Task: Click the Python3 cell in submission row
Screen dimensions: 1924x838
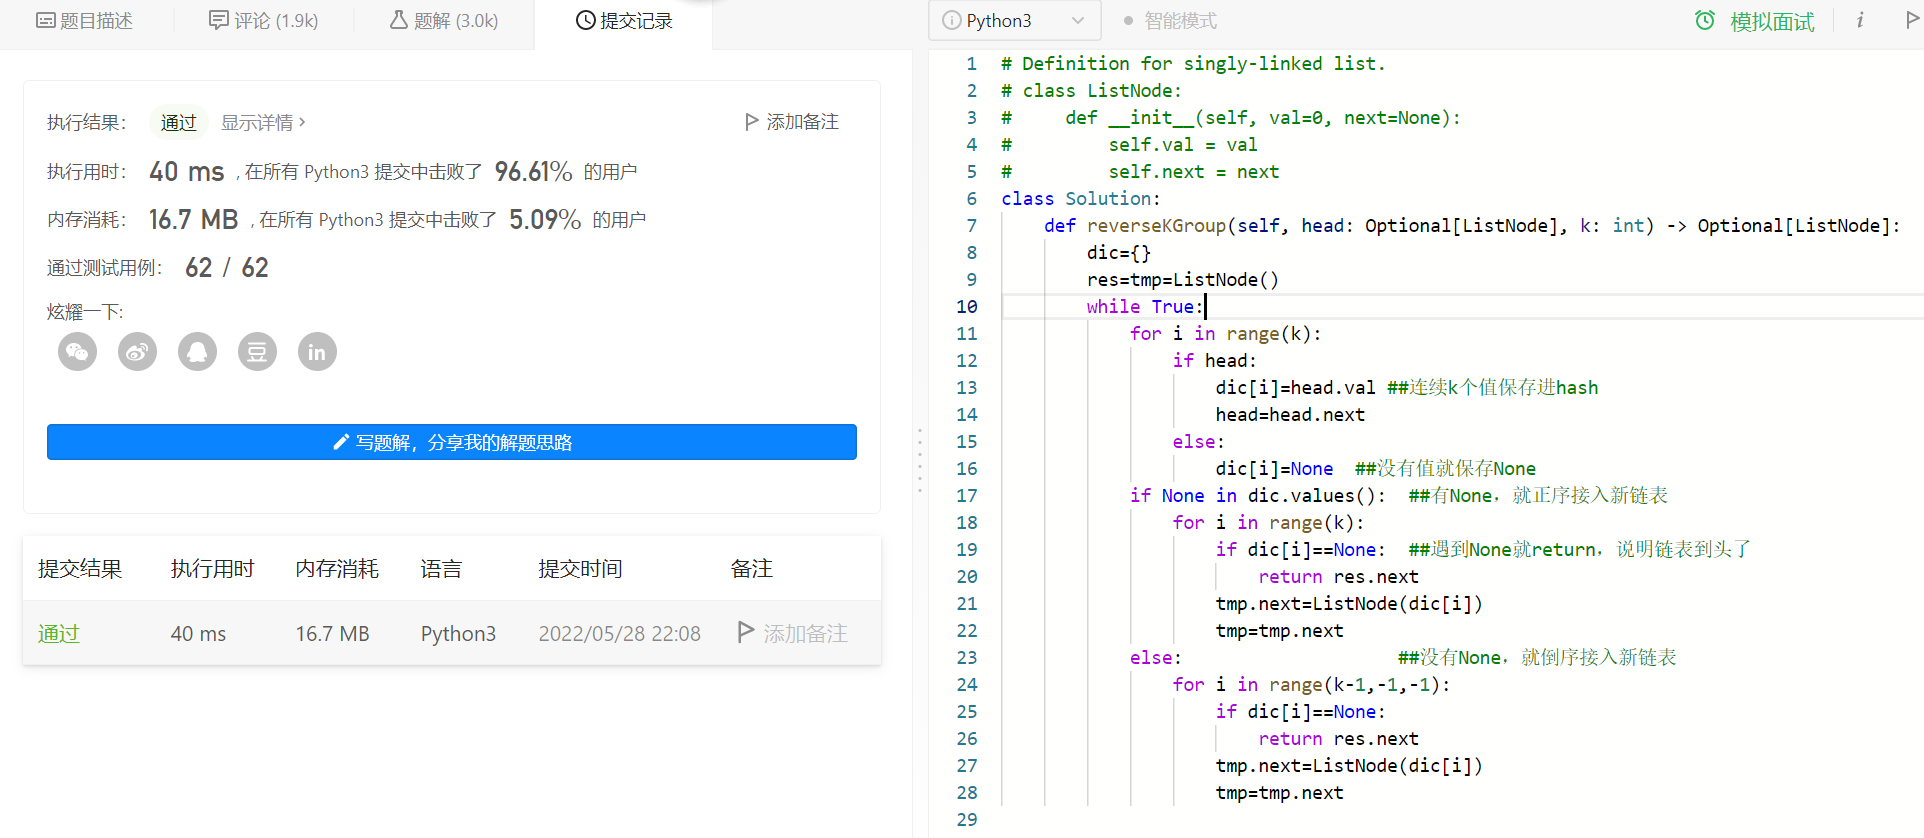Action: (x=459, y=634)
